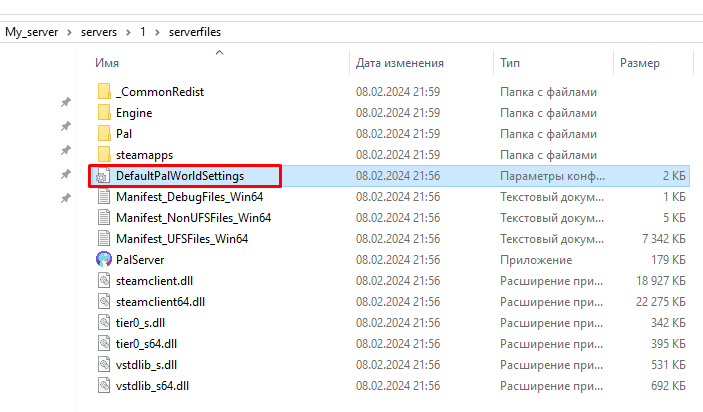Select the Manifest_DebugFiles_Win64 file name
This screenshot has width=703, height=412.
pos(189,197)
